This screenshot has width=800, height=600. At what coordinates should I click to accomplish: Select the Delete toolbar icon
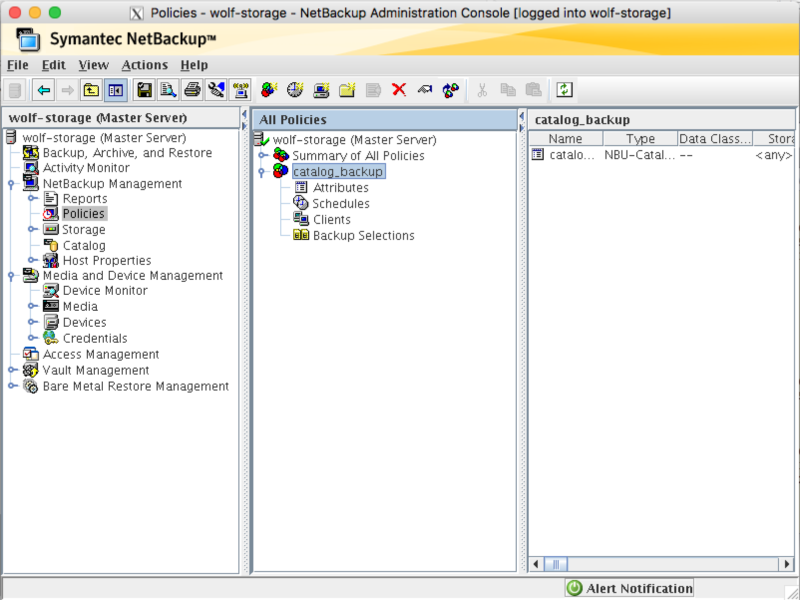point(398,90)
